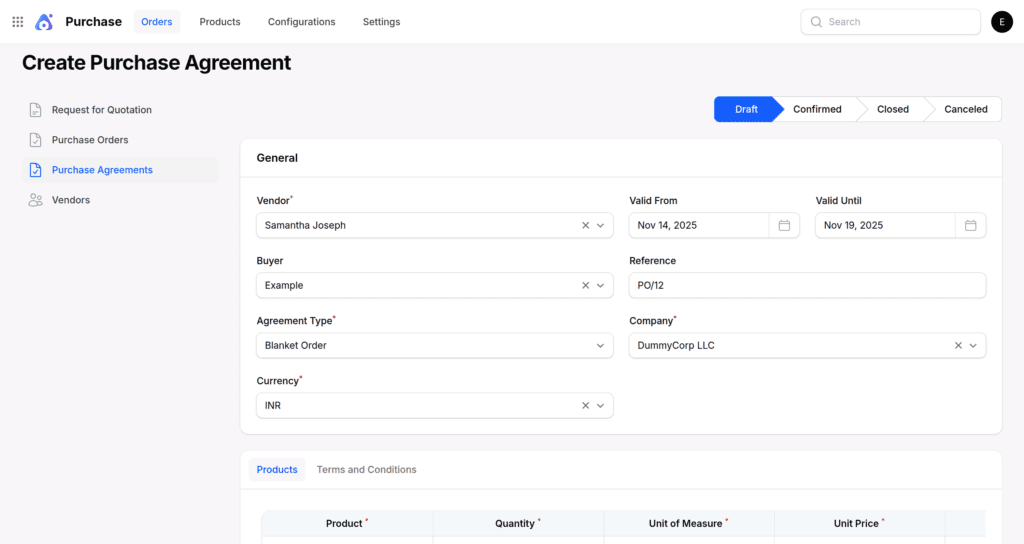Screen dimensions: 1024x544
Task: Clear the Buyer field value
Action: (x=586, y=286)
